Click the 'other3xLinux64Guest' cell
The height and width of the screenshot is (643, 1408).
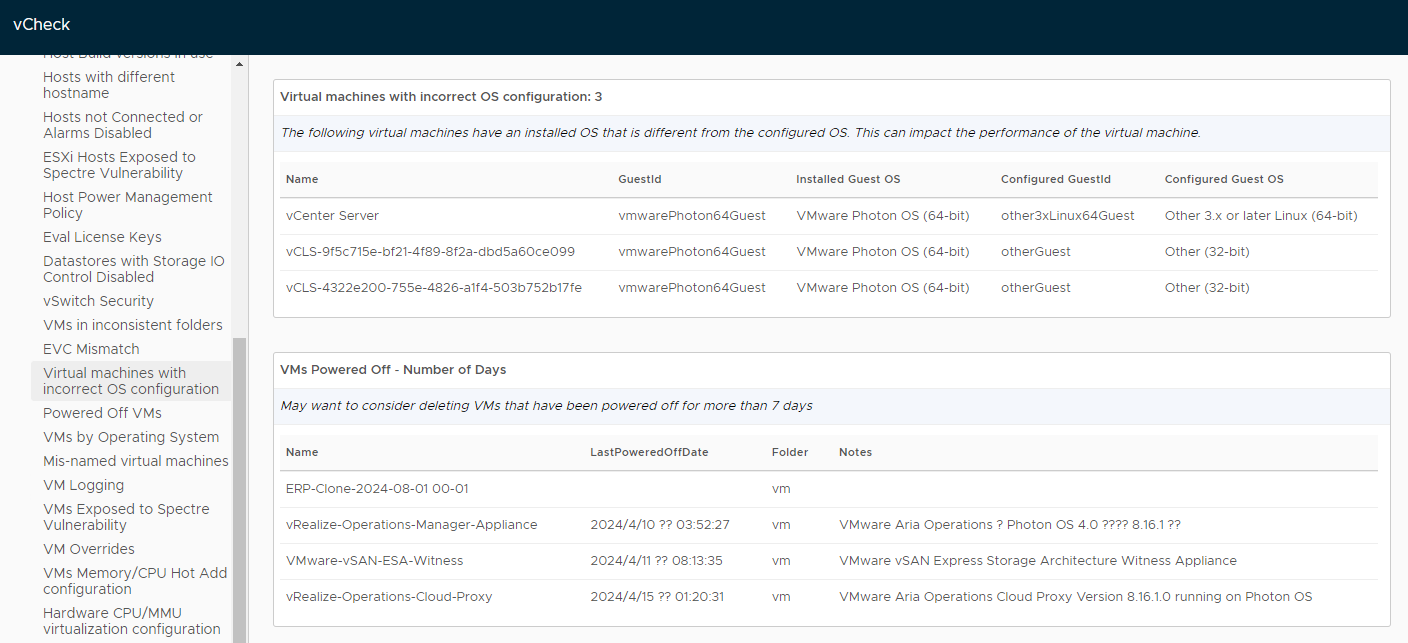click(1068, 215)
